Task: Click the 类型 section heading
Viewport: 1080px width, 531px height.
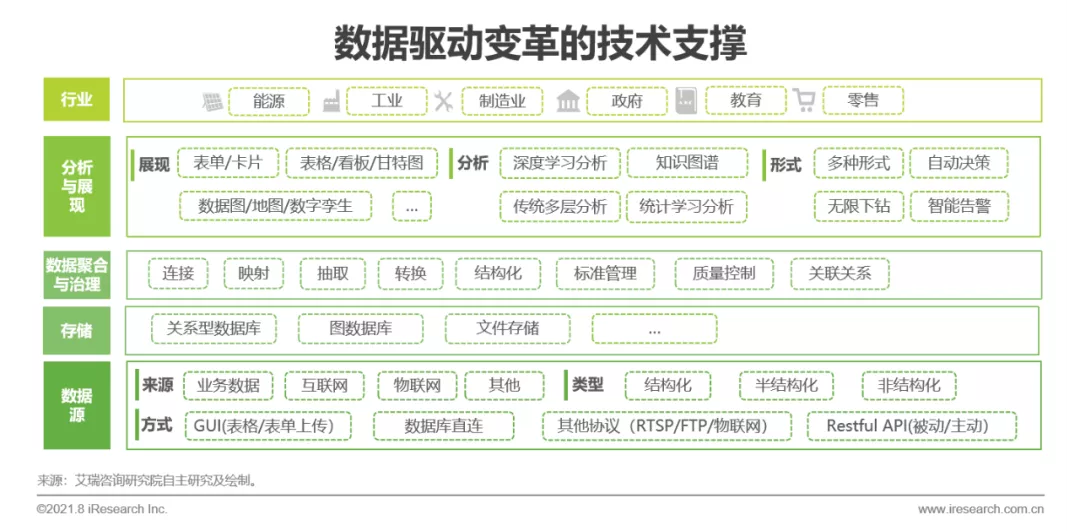Action: 588,385
